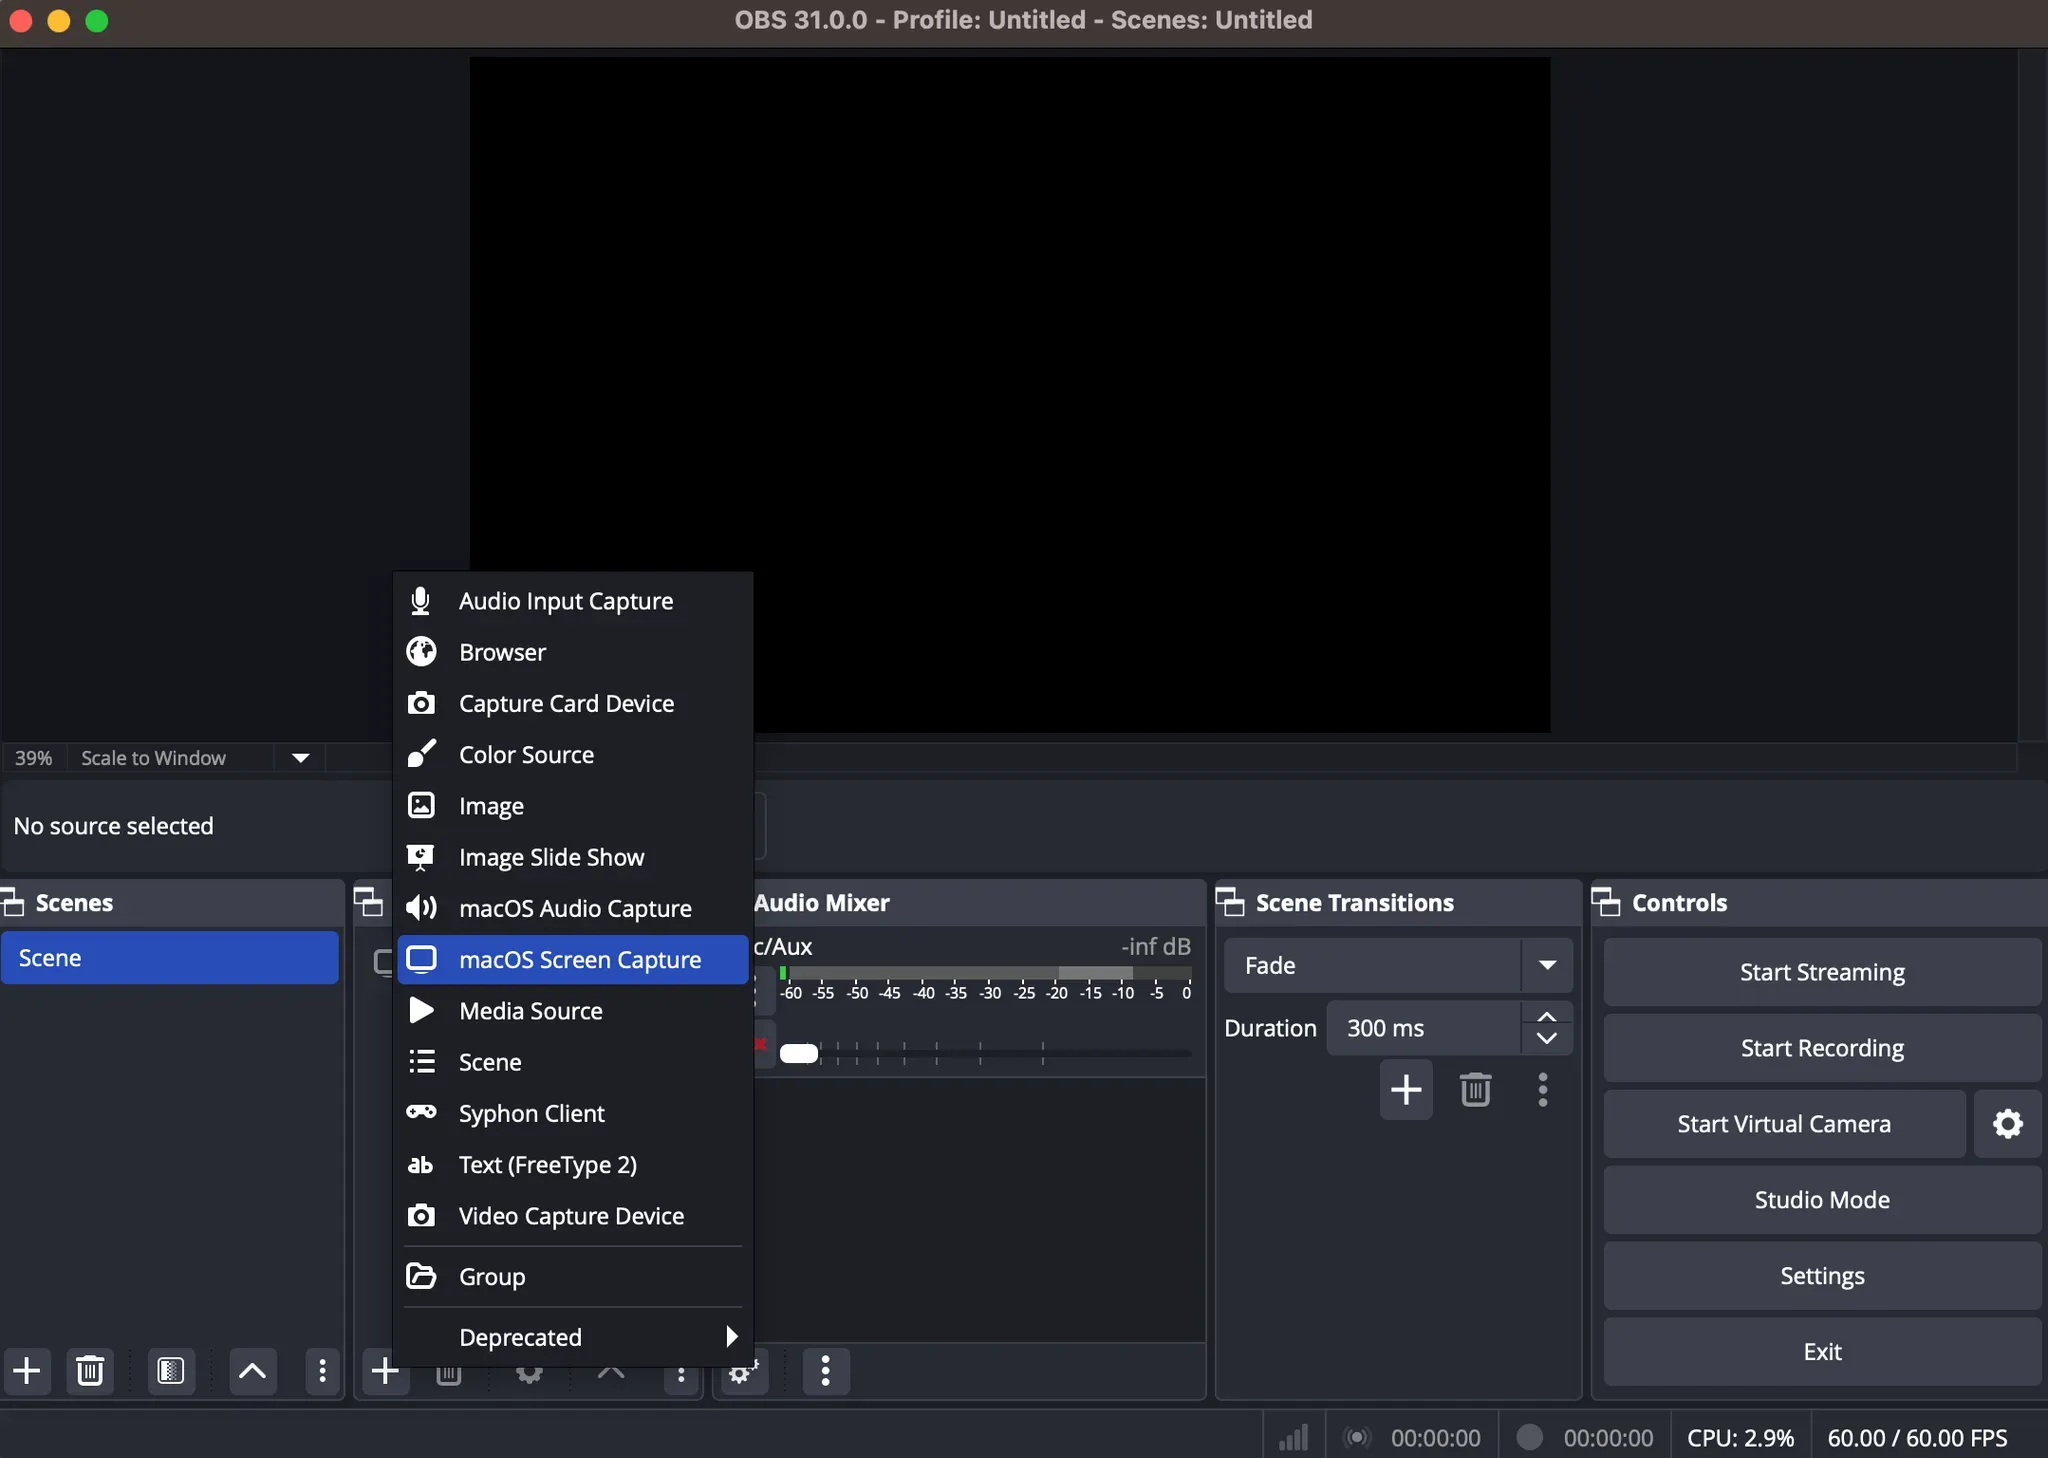The width and height of the screenshot is (2048, 1458).
Task: Open Scene Transitions three-dot properties menu
Action: click(x=1543, y=1089)
